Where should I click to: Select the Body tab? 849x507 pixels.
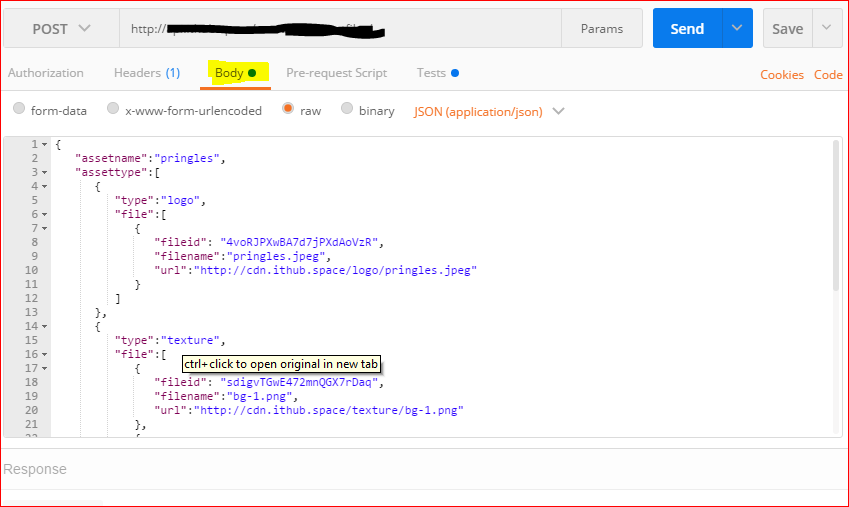[236, 73]
